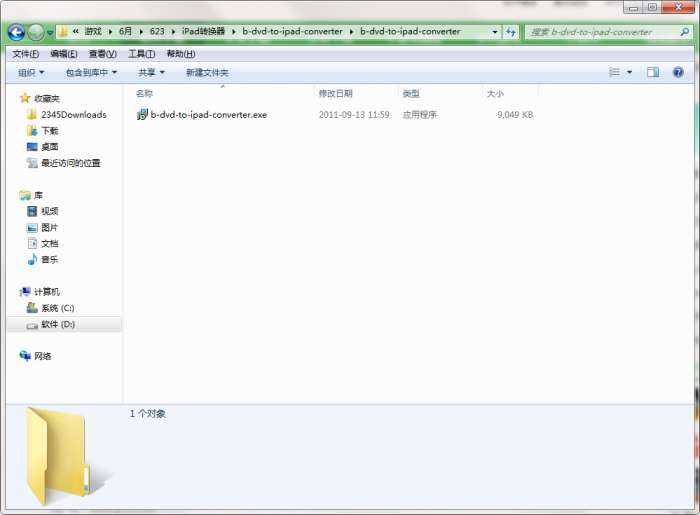Select 库 libraries node
700x515 pixels.
38,195
